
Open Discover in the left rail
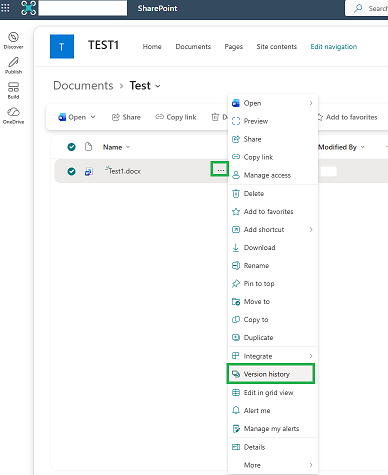[13, 40]
